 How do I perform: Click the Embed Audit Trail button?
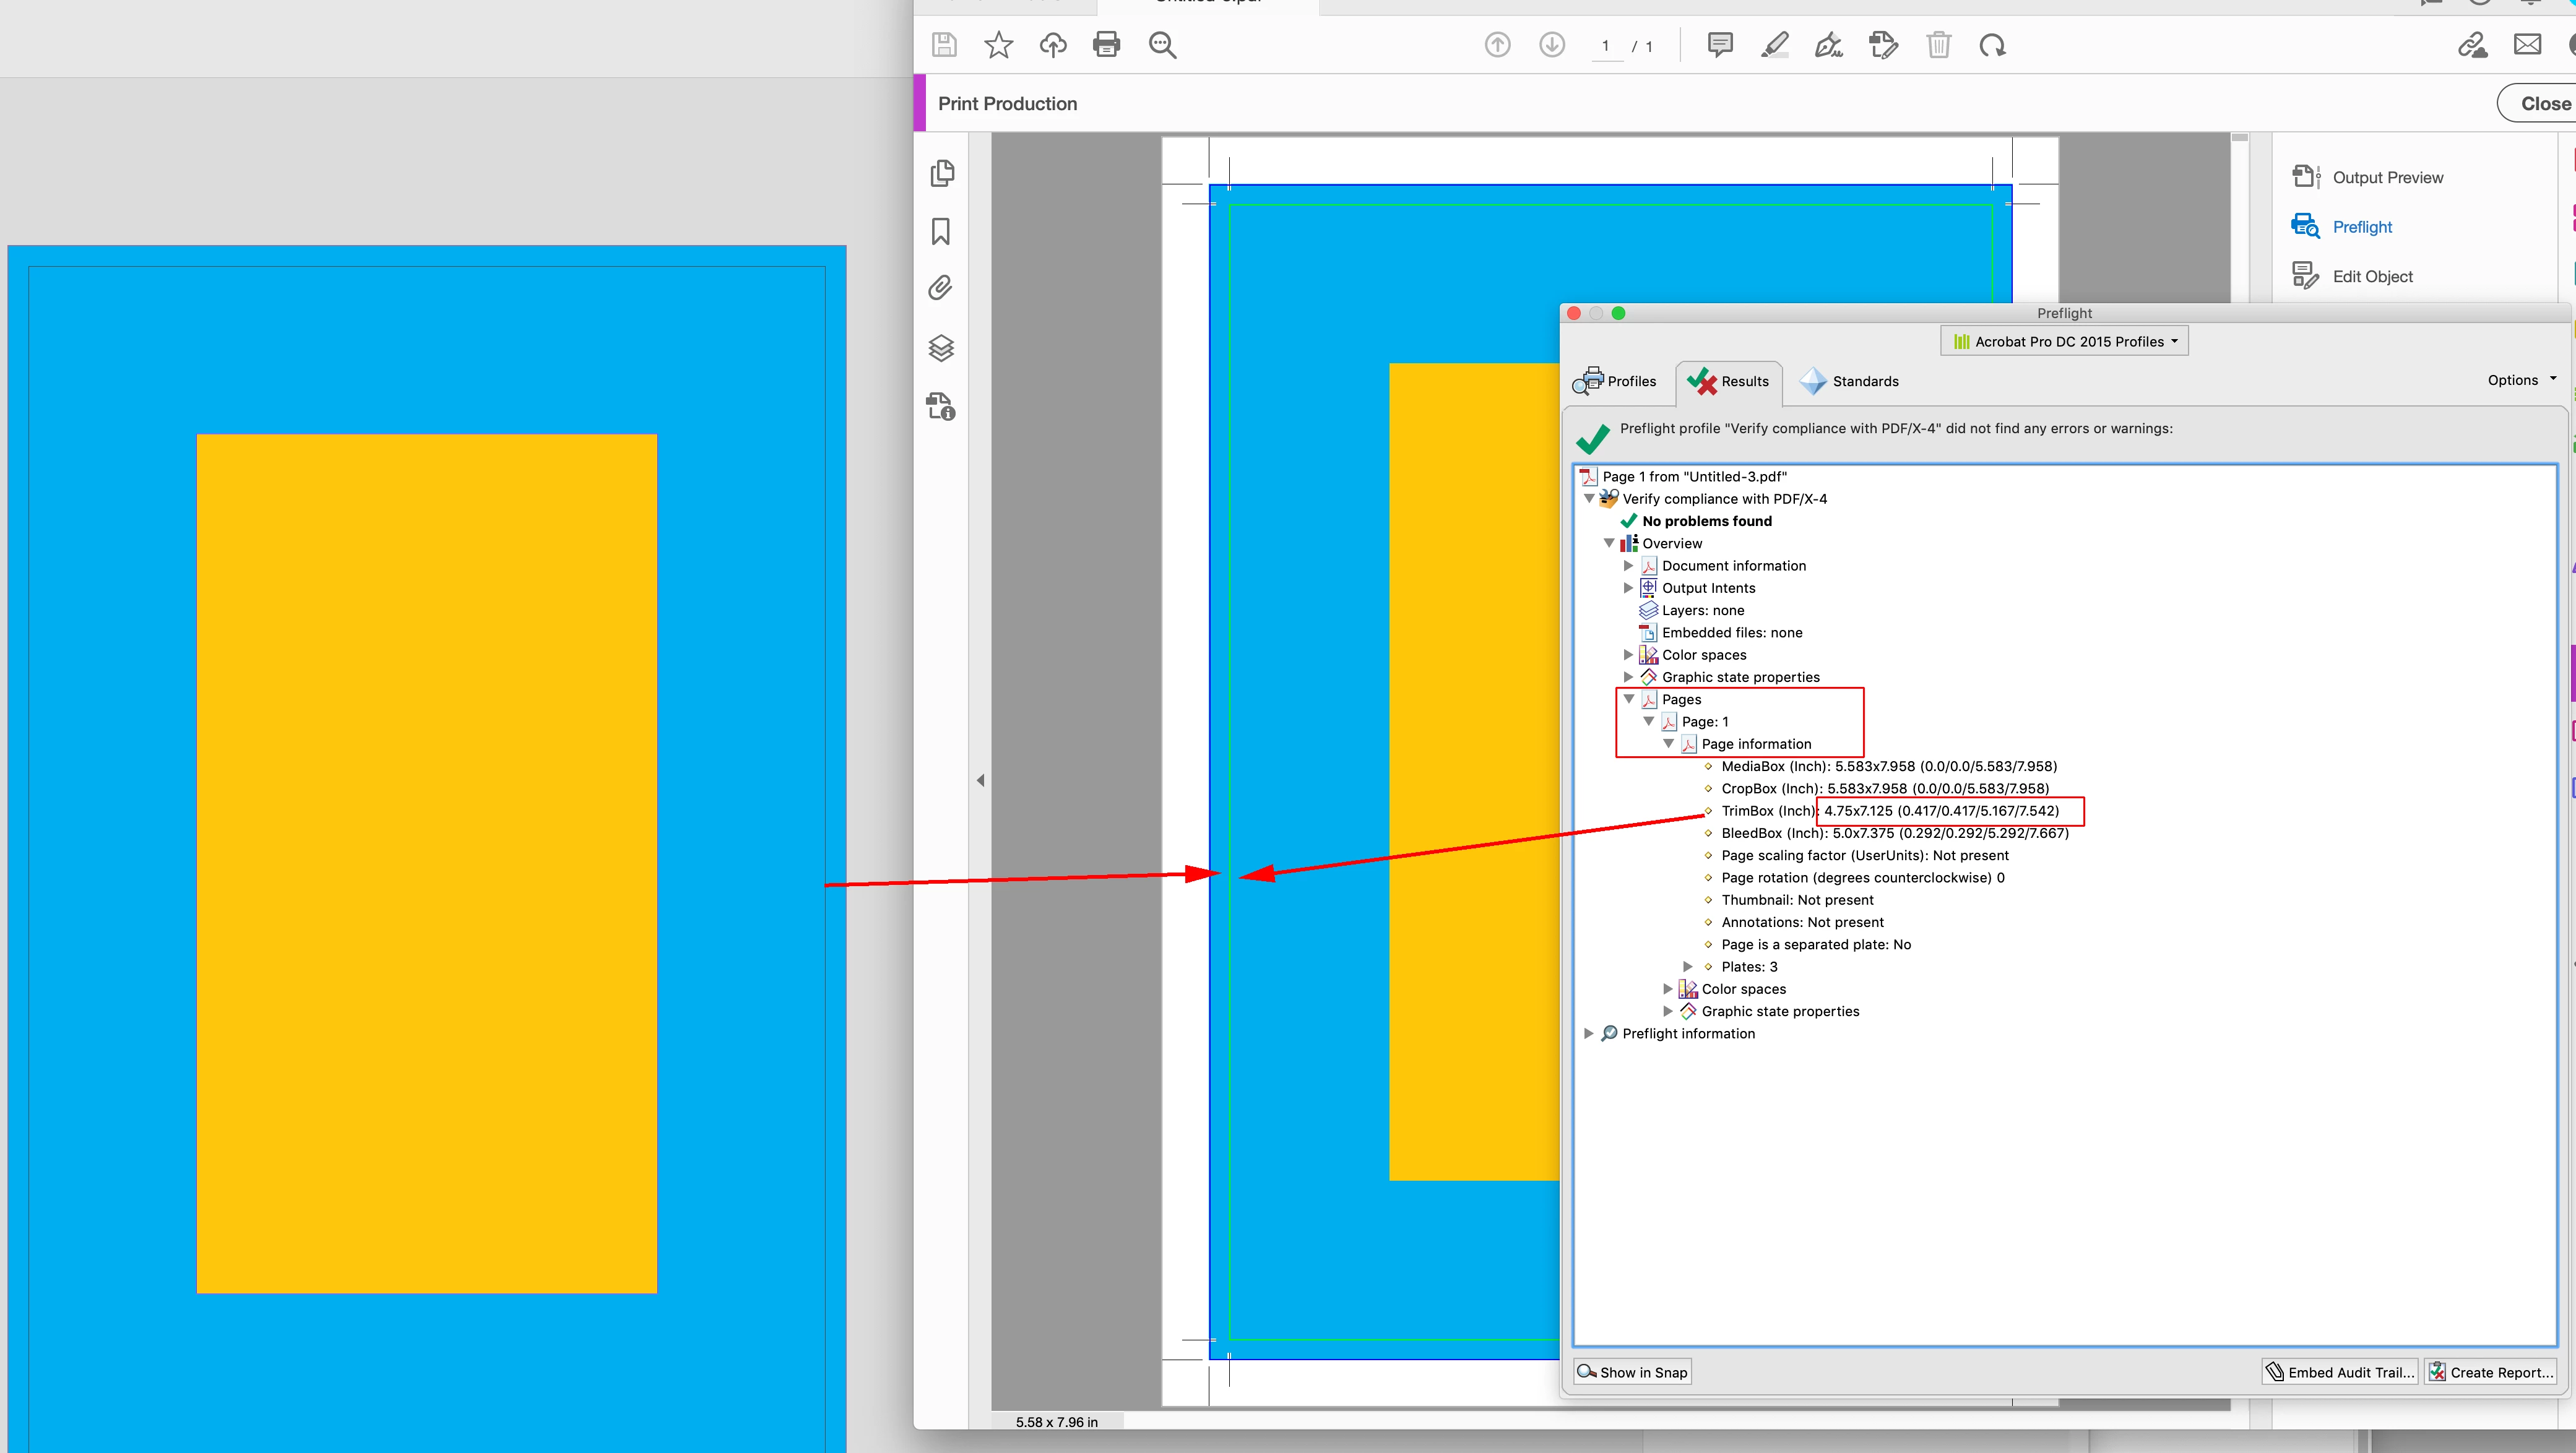[x=2340, y=1372]
